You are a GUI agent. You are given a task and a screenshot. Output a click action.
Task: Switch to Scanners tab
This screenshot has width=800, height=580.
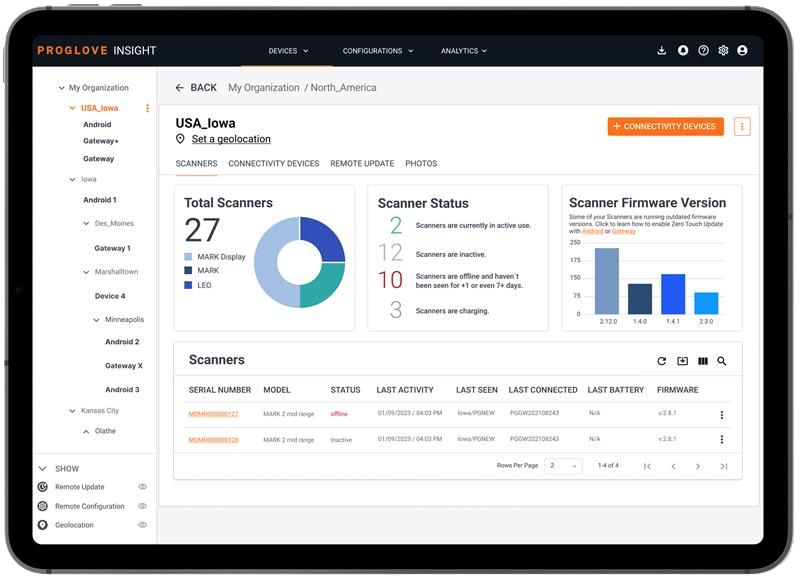(x=196, y=163)
